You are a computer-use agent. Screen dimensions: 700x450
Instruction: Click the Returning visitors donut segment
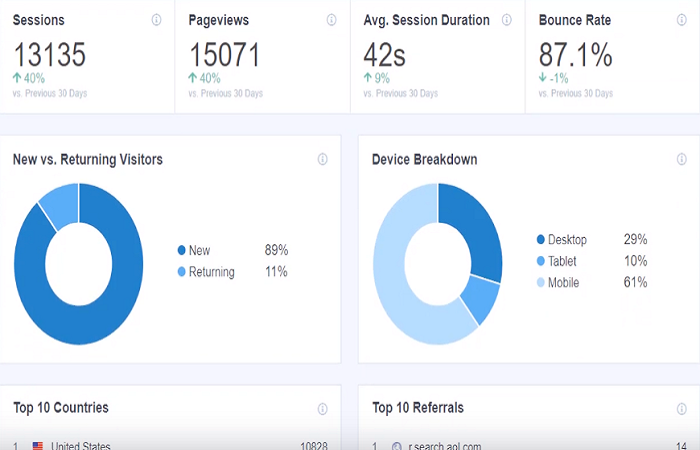tap(63, 204)
